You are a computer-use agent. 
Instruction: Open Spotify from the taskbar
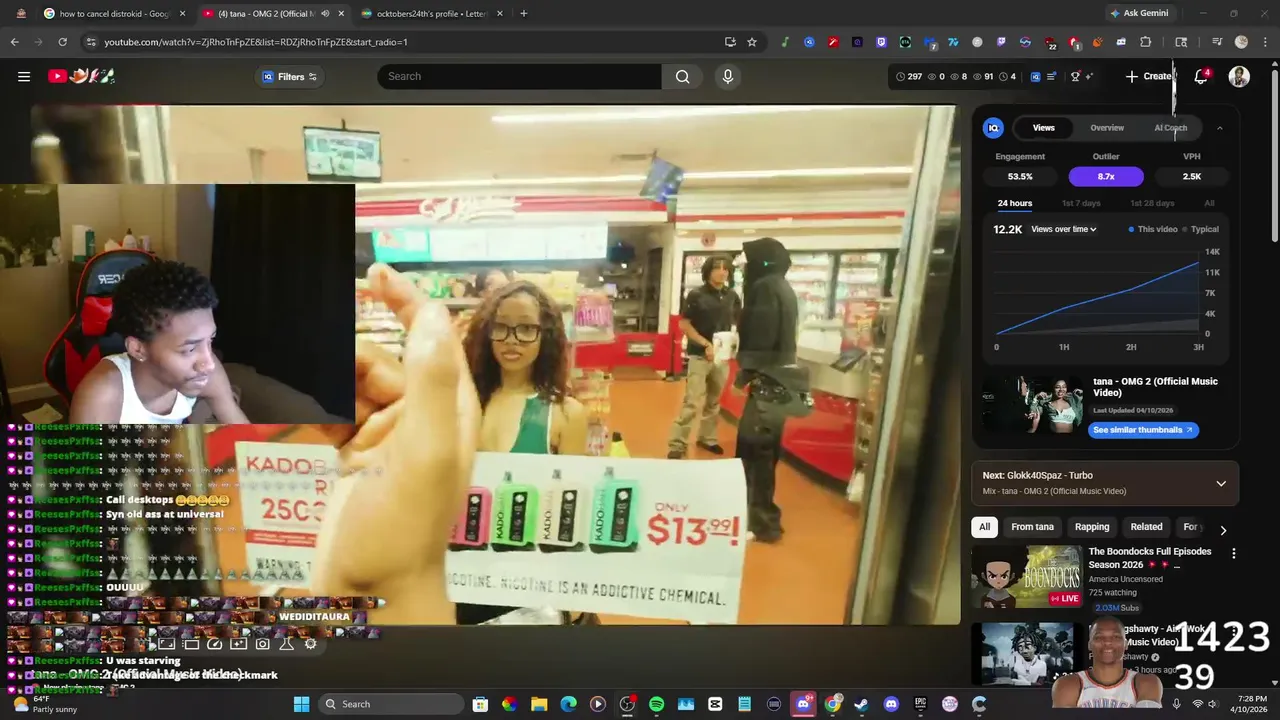point(656,704)
